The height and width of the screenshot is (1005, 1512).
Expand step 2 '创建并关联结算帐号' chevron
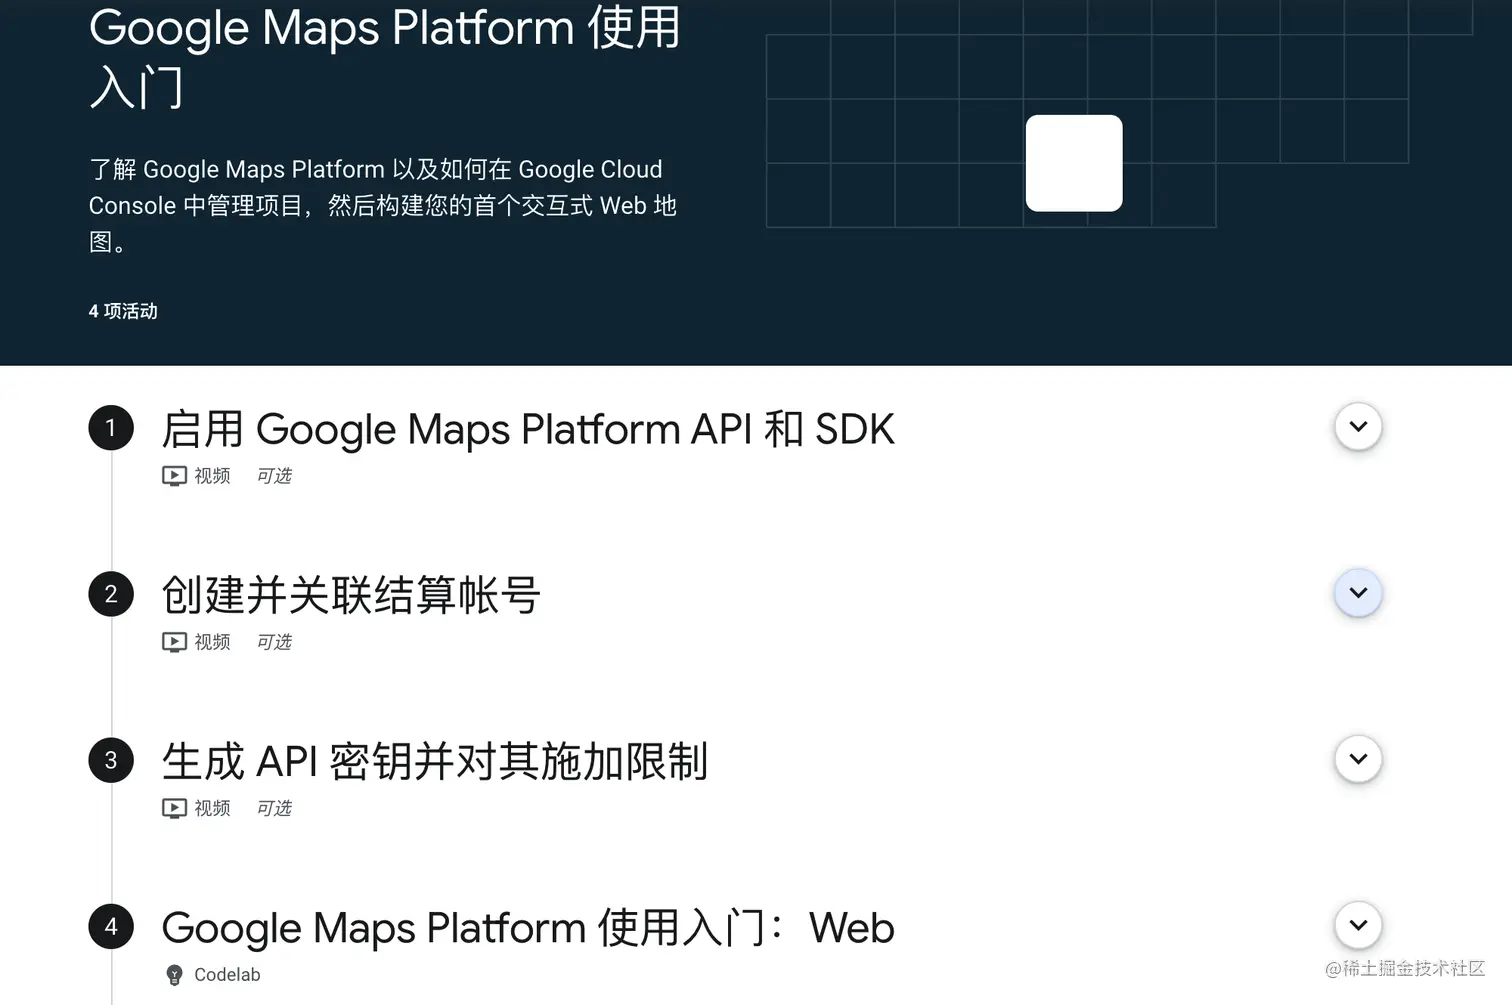coord(1358,593)
